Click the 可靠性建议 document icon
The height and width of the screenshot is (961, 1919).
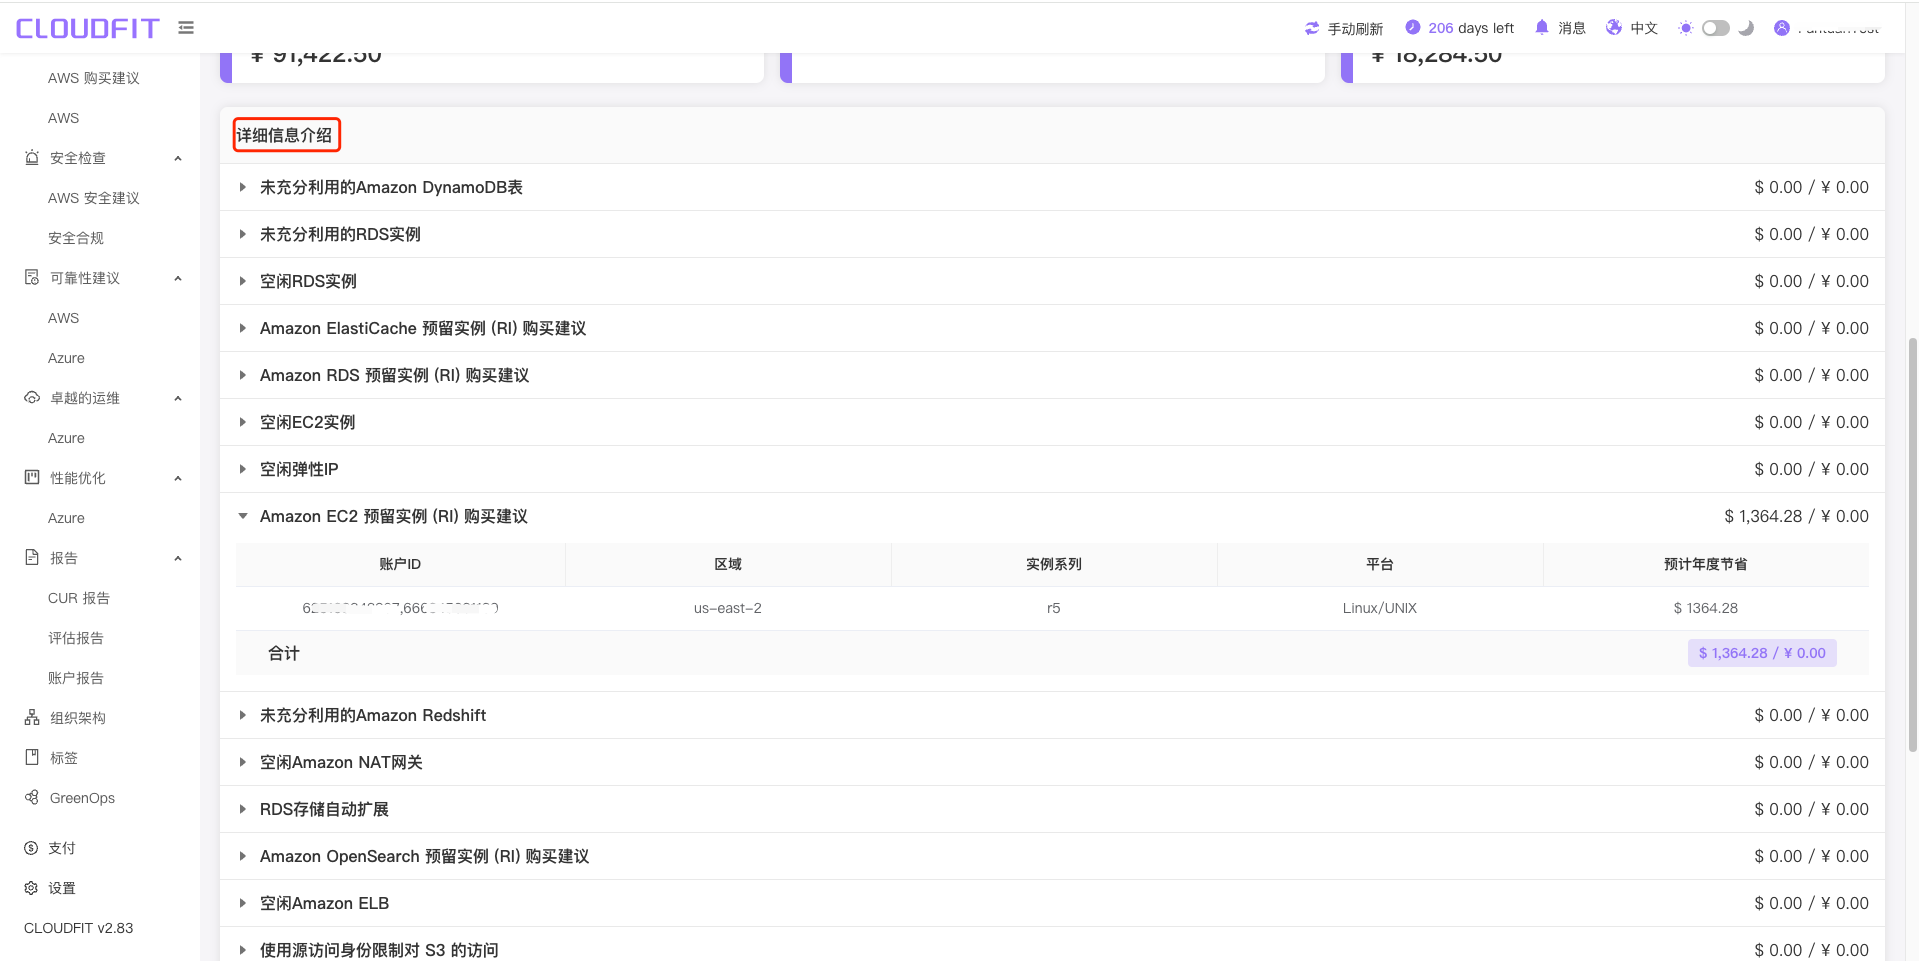click(x=32, y=277)
